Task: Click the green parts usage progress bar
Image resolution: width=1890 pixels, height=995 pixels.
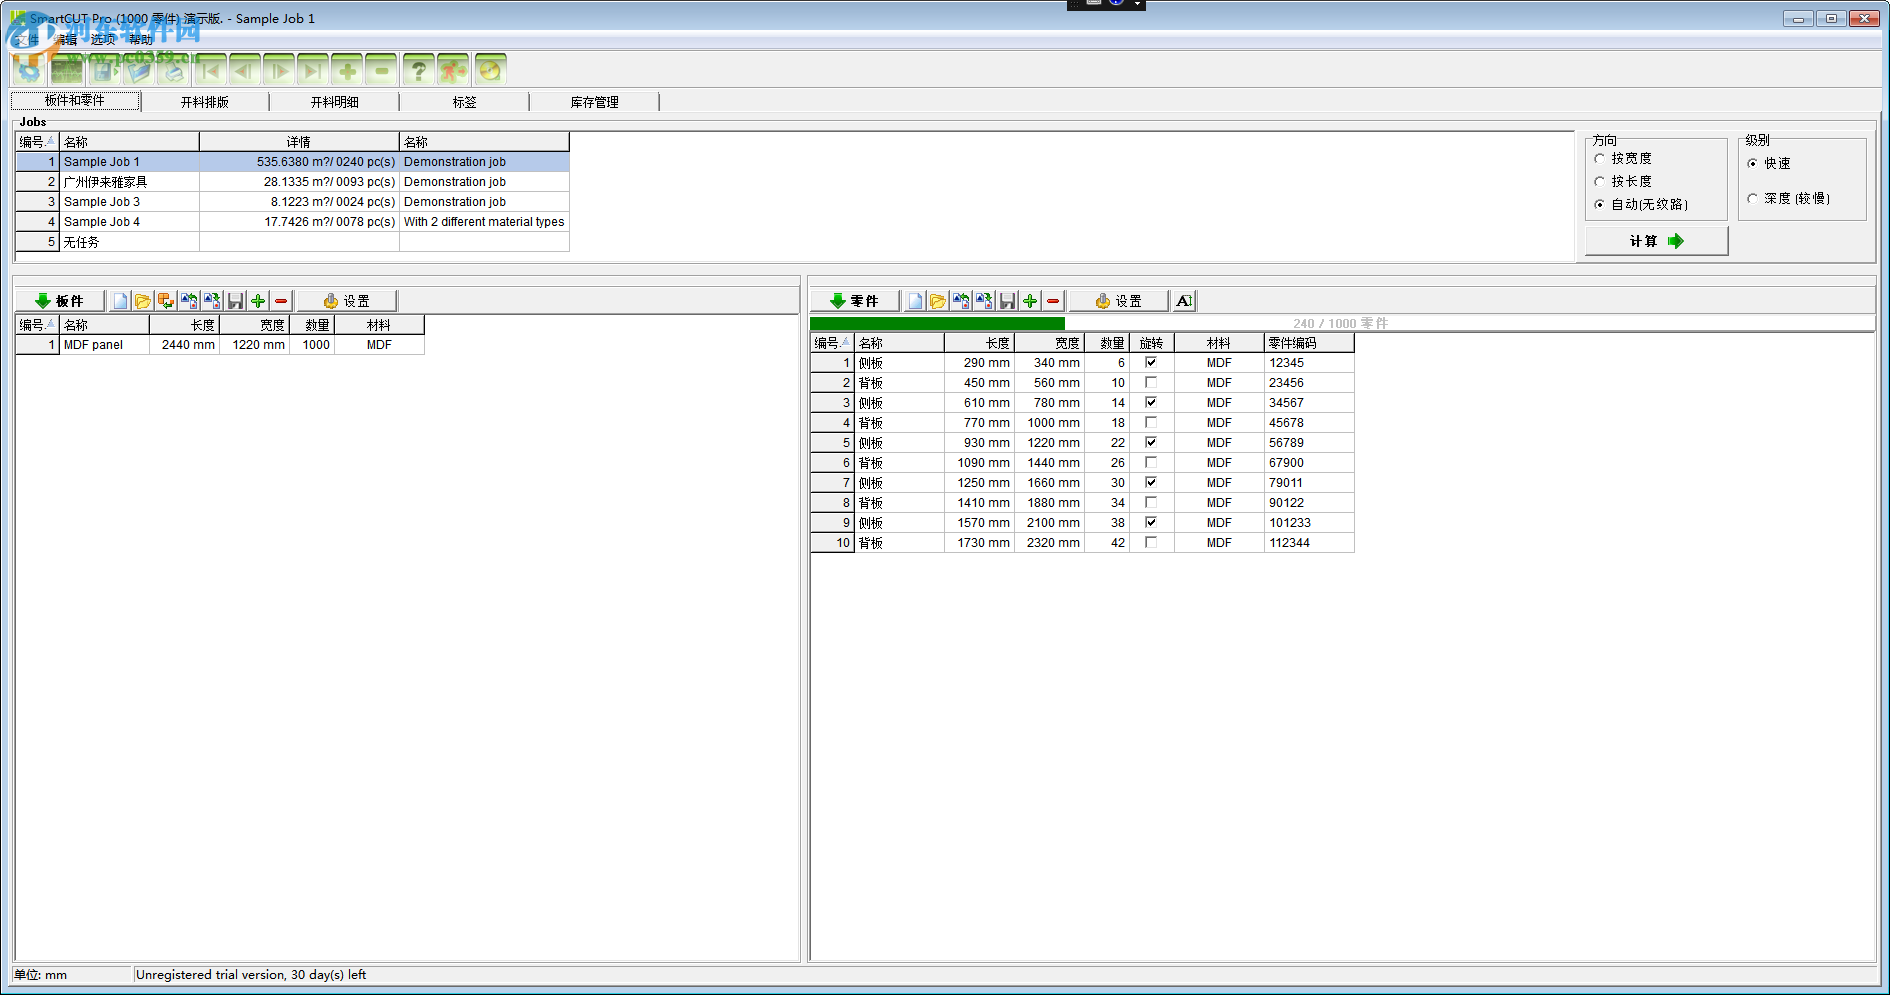Action: (x=937, y=323)
